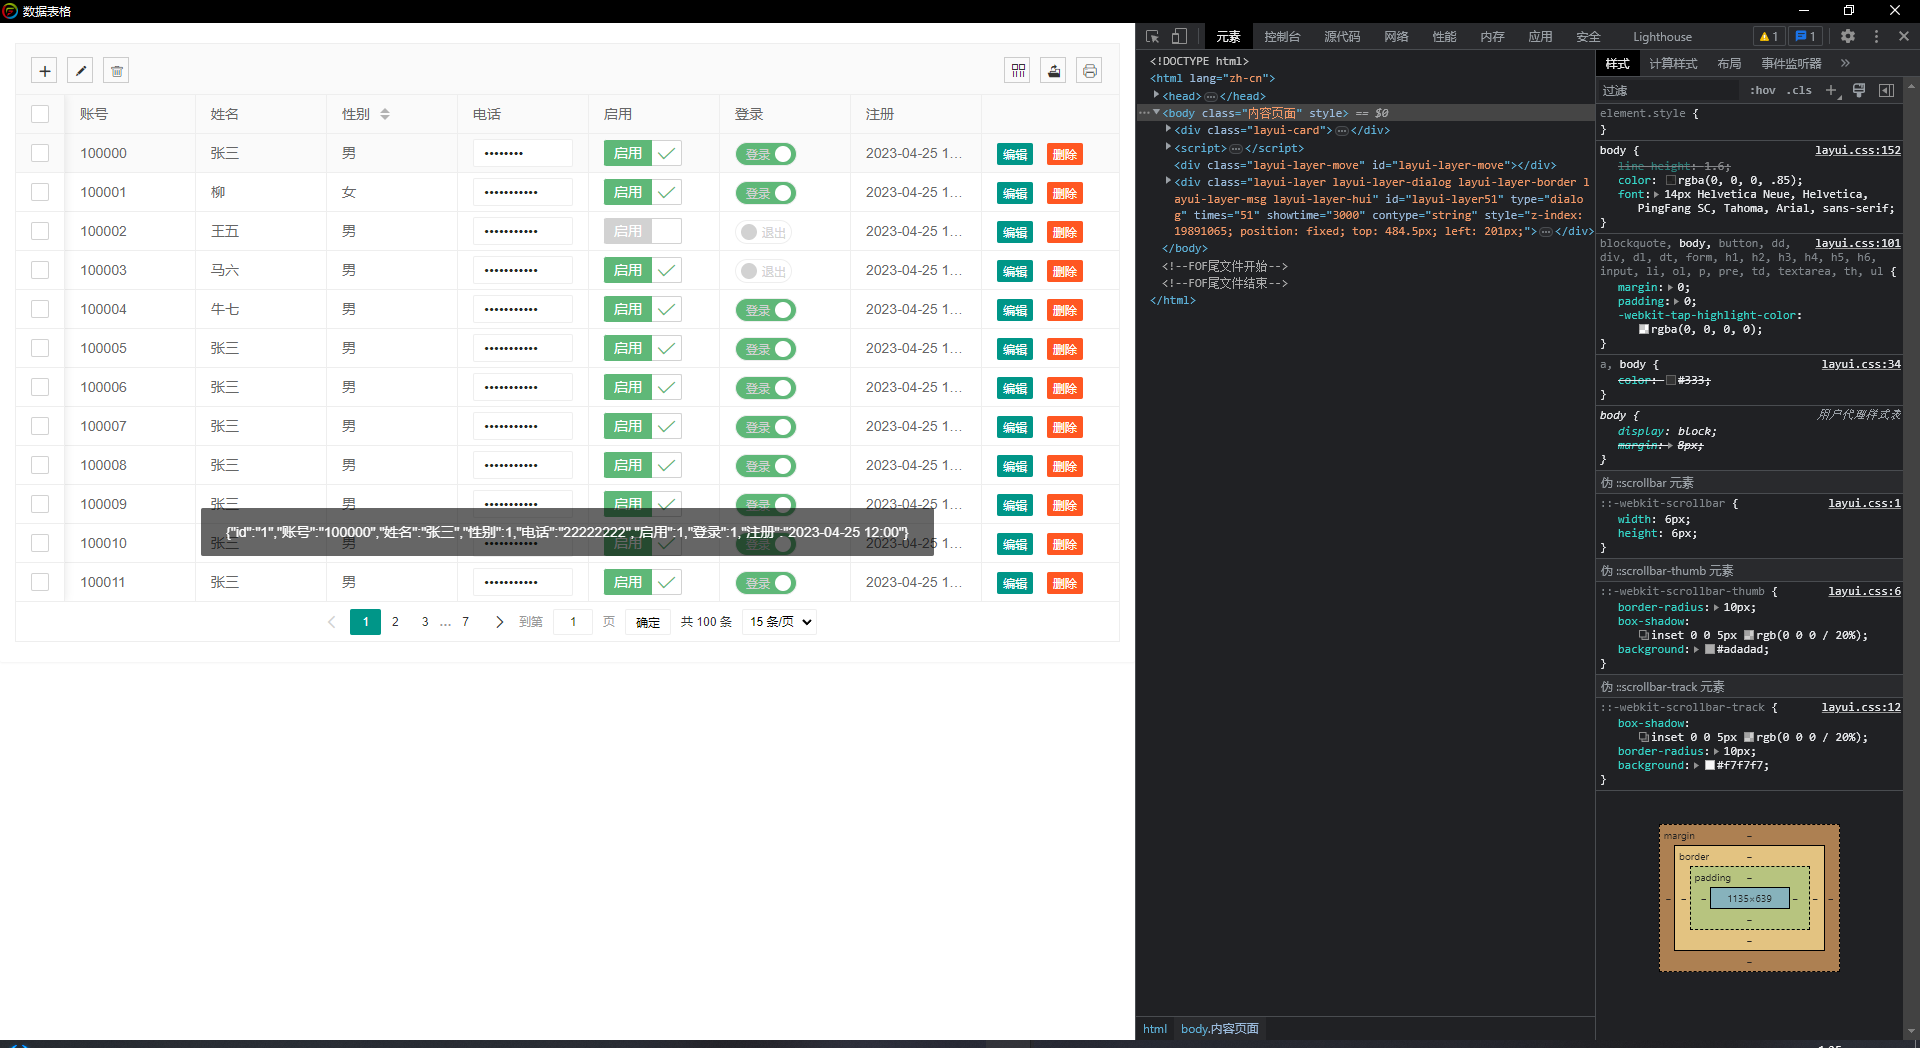
Task: Check the select-all header checkbox
Action: [x=40, y=114]
